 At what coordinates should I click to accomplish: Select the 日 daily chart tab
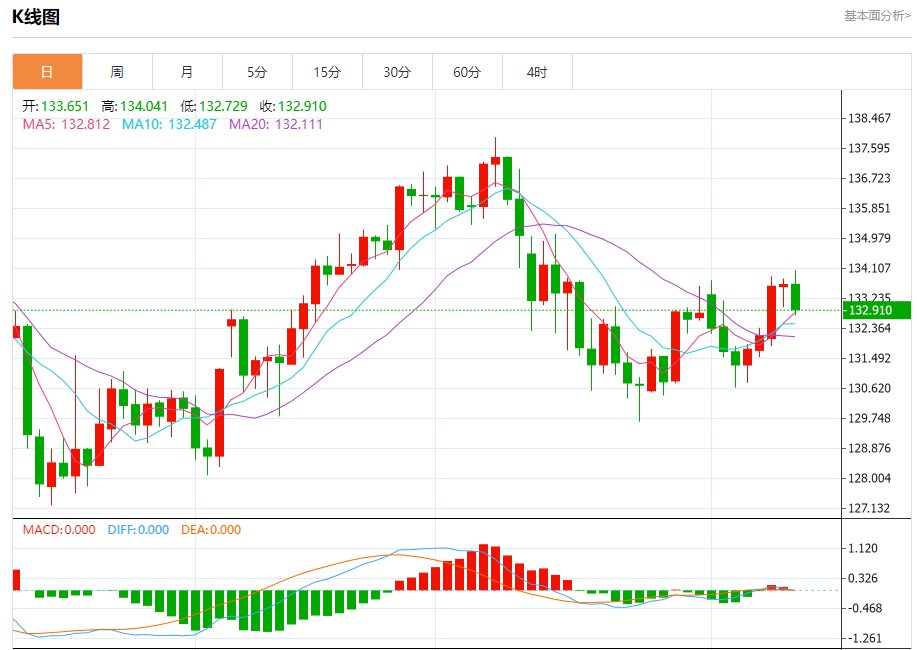(47, 72)
